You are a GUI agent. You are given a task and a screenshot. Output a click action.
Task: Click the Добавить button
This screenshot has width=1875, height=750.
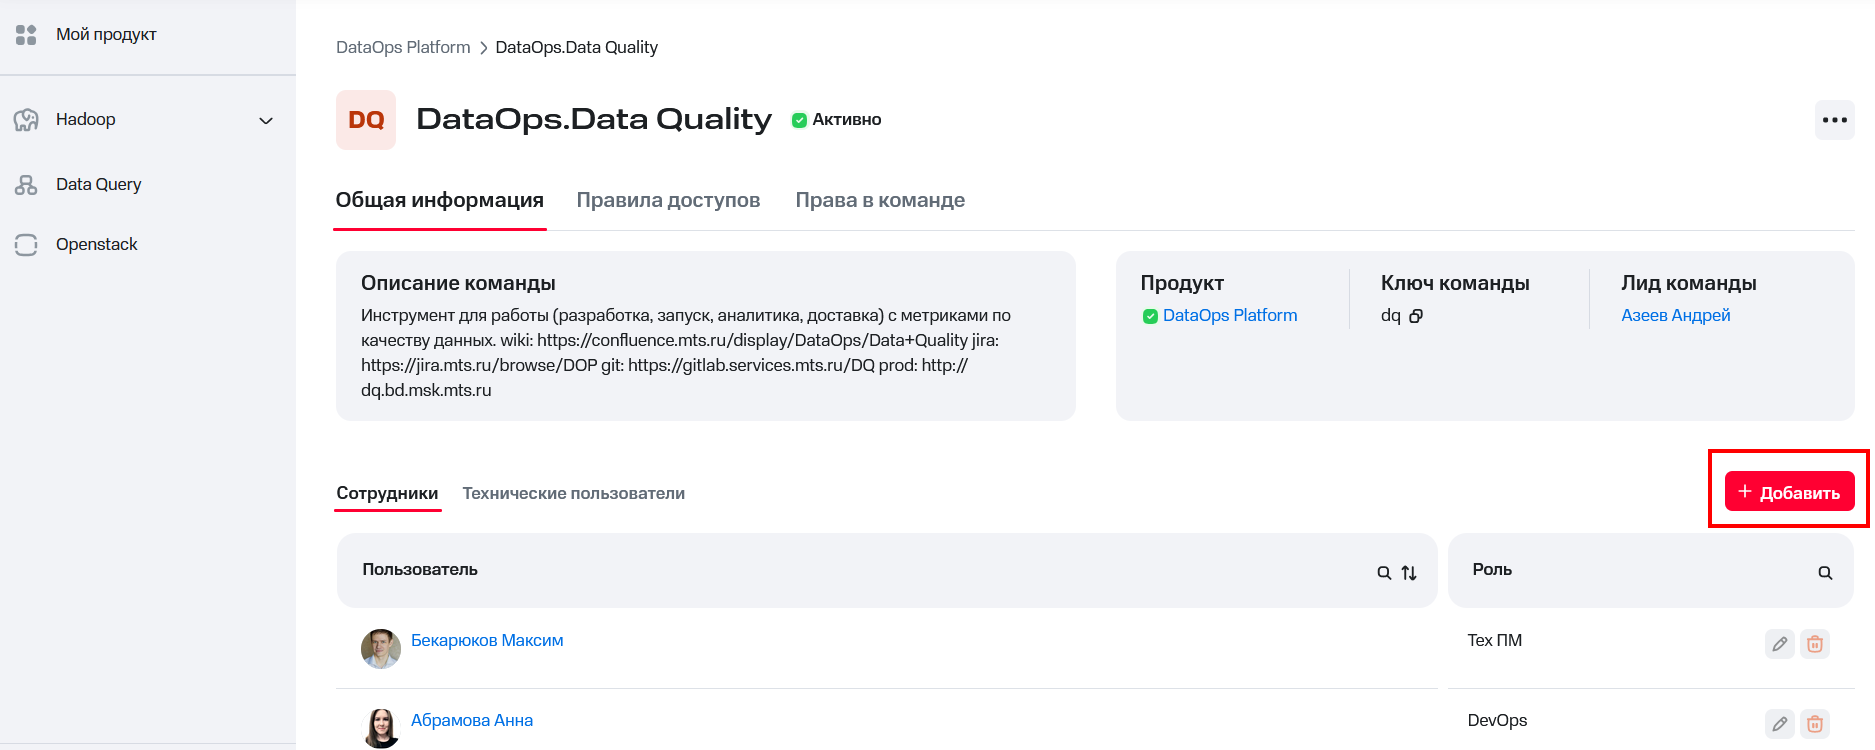(x=1789, y=492)
